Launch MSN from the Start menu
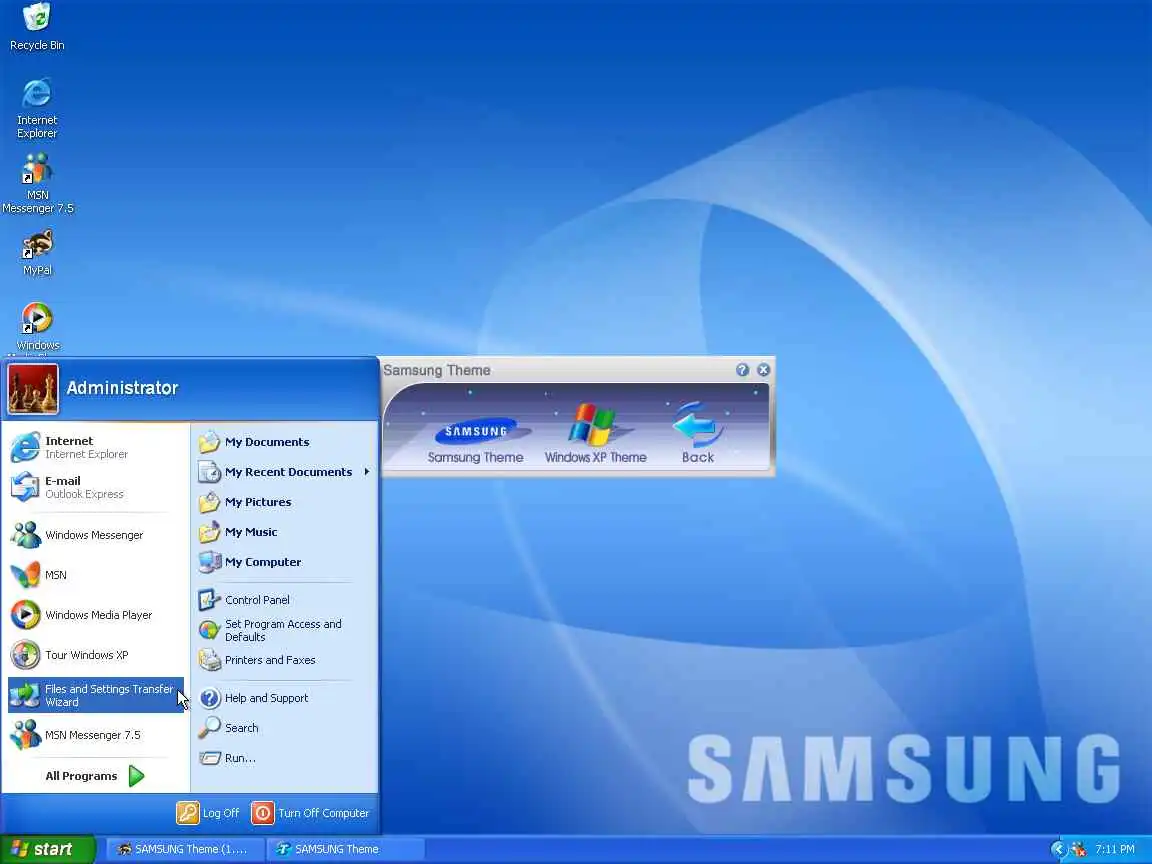 pos(96,575)
